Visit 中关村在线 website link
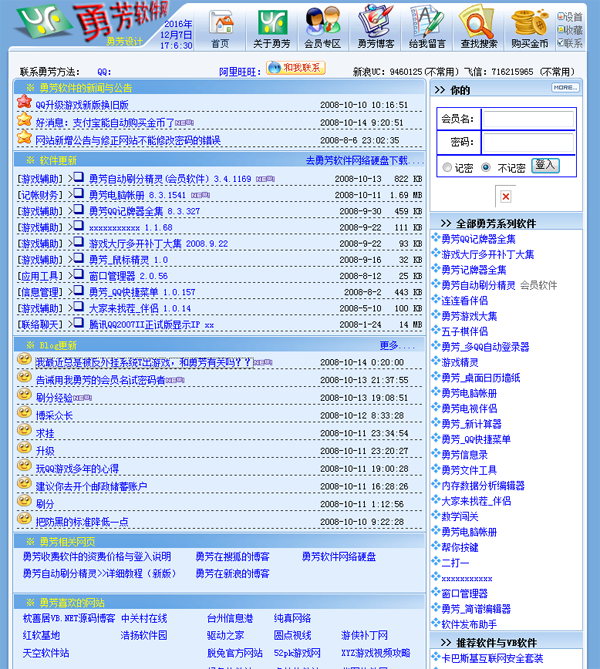The image size is (600, 669). point(144,618)
